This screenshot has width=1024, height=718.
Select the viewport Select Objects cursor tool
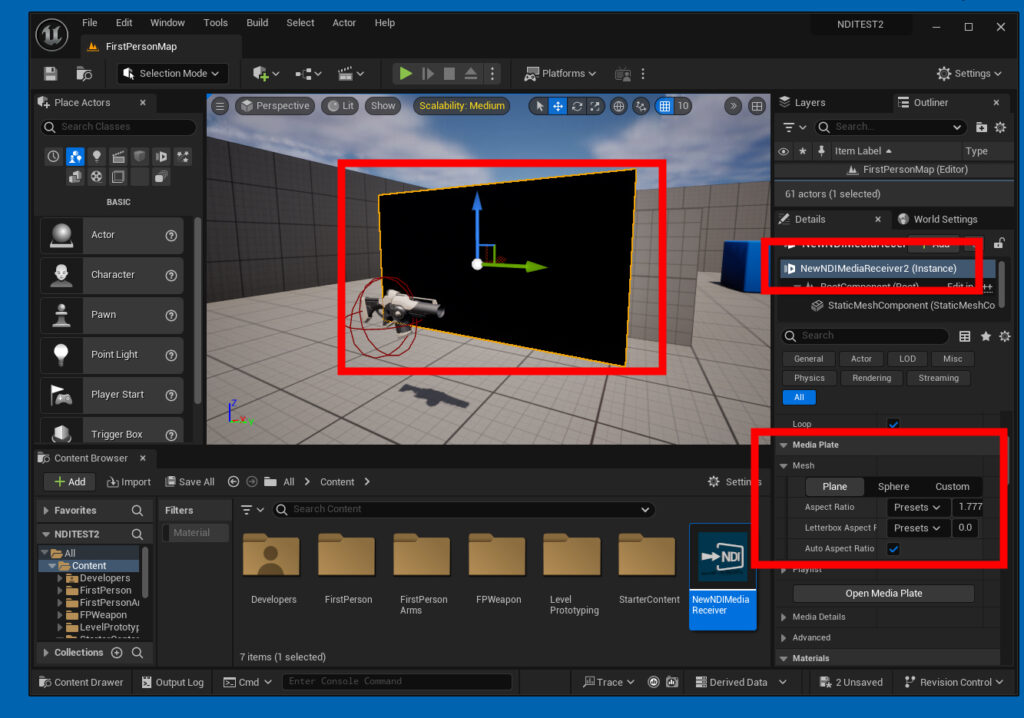pos(540,107)
